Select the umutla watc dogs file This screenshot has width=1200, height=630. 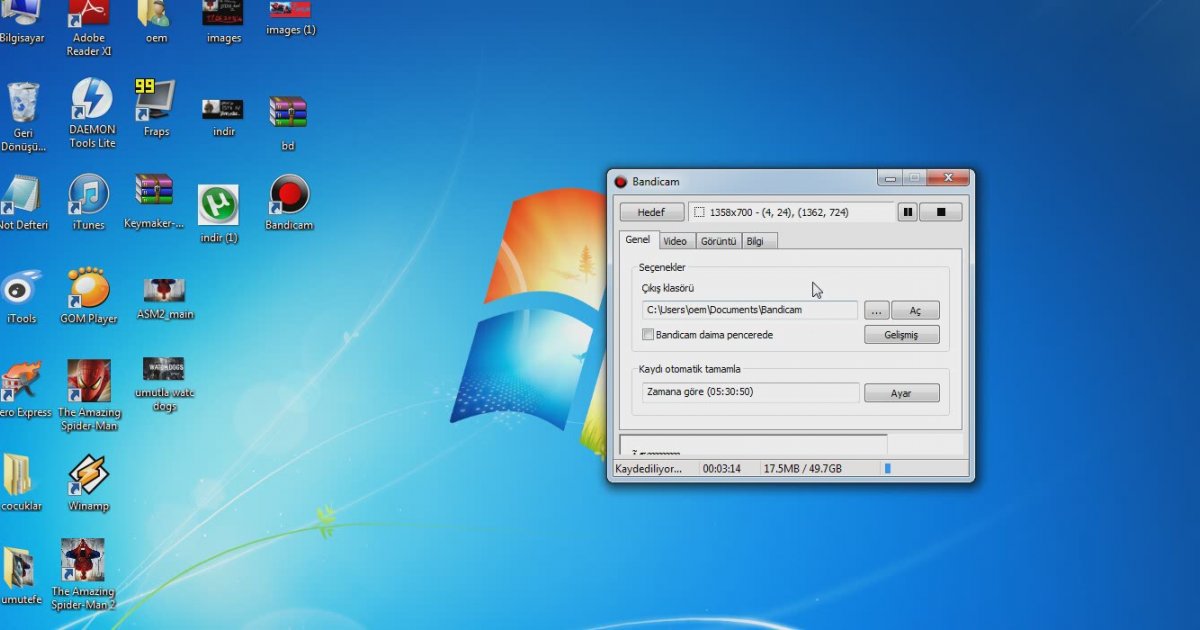point(166,384)
